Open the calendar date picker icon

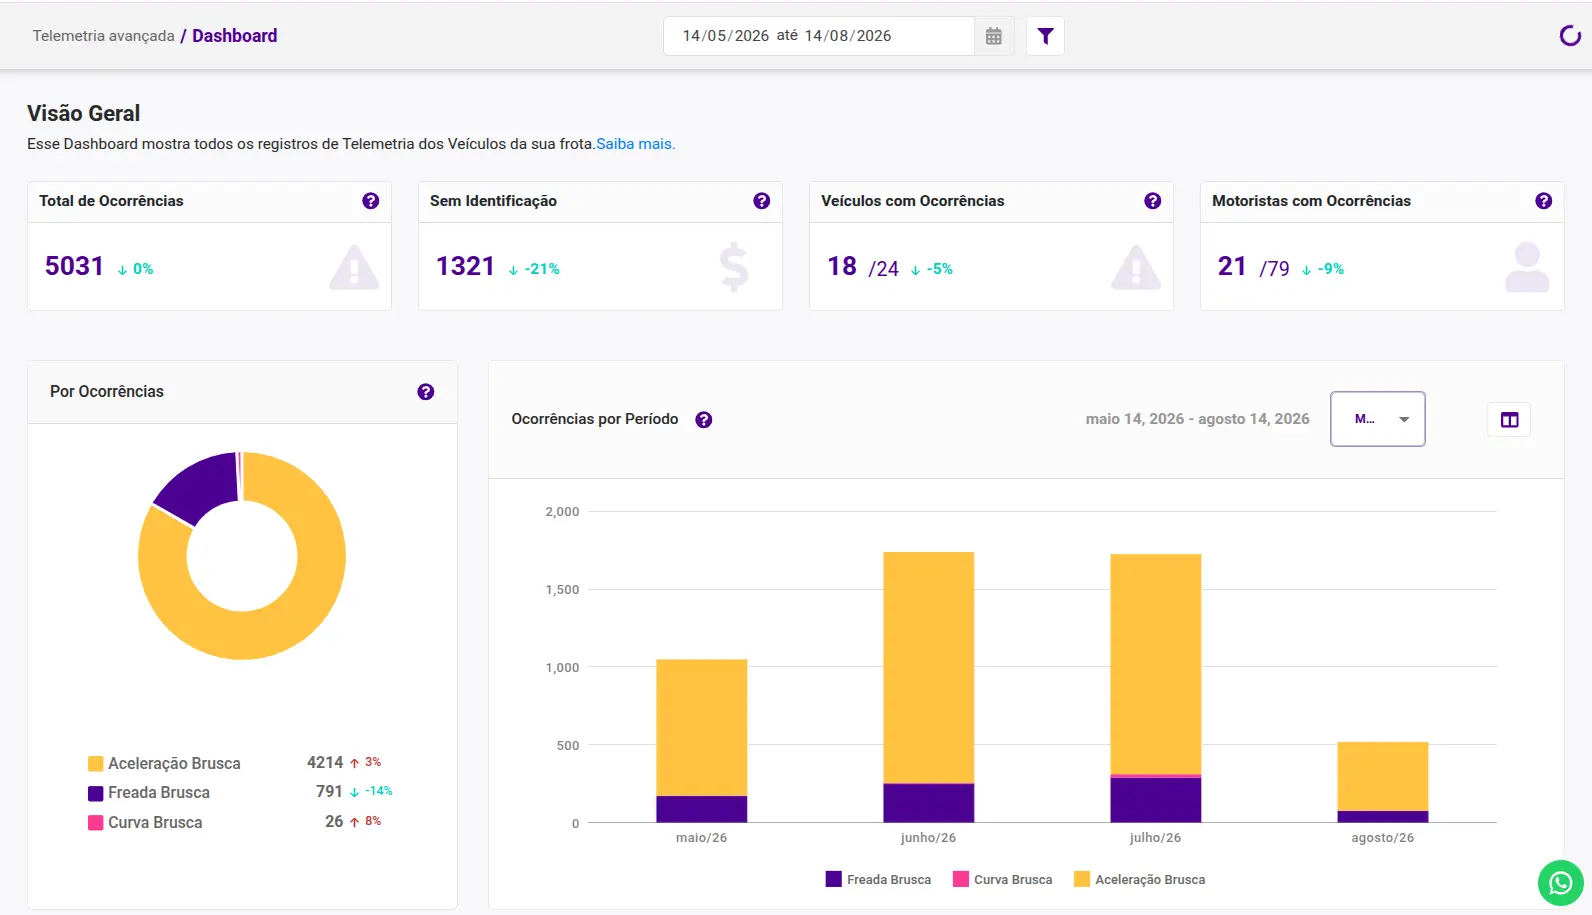tap(993, 36)
